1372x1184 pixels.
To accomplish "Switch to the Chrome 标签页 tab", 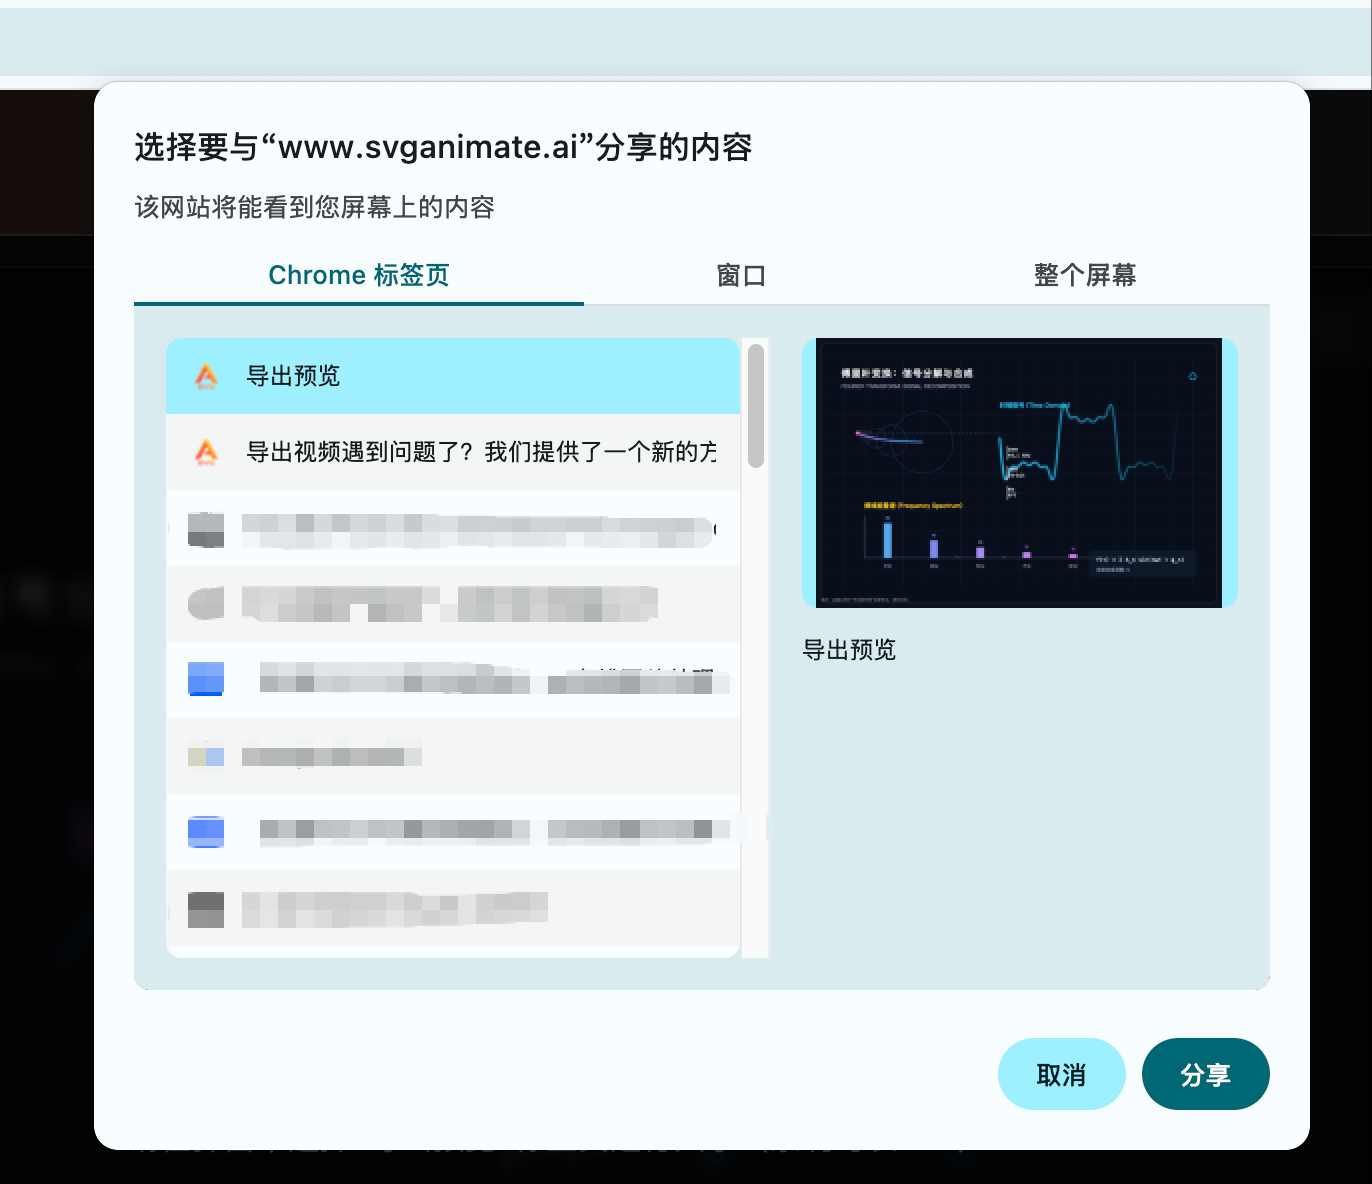I will (x=359, y=275).
